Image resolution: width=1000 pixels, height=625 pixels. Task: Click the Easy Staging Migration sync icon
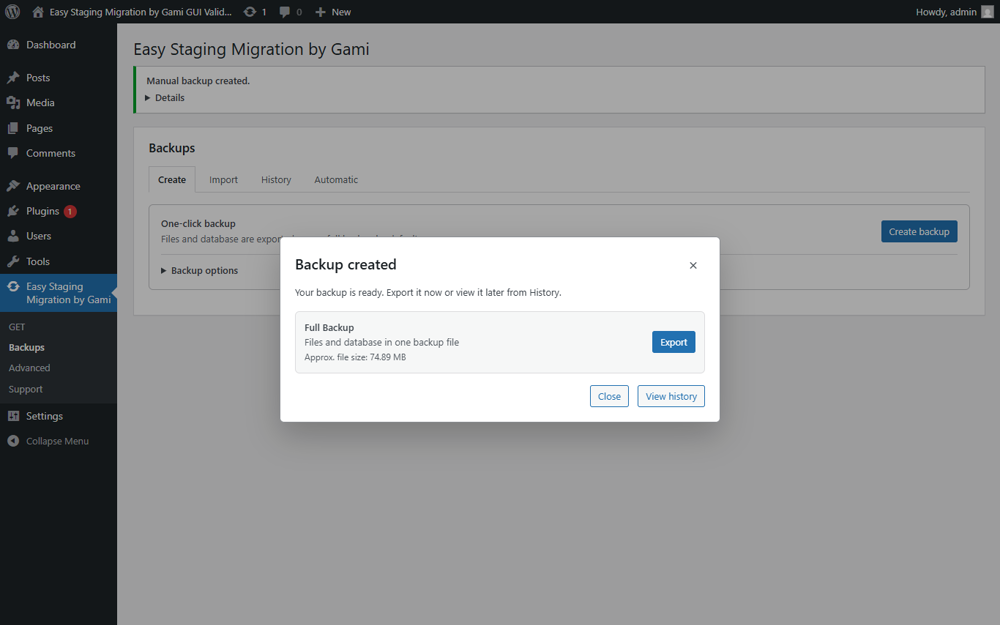(x=13, y=286)
